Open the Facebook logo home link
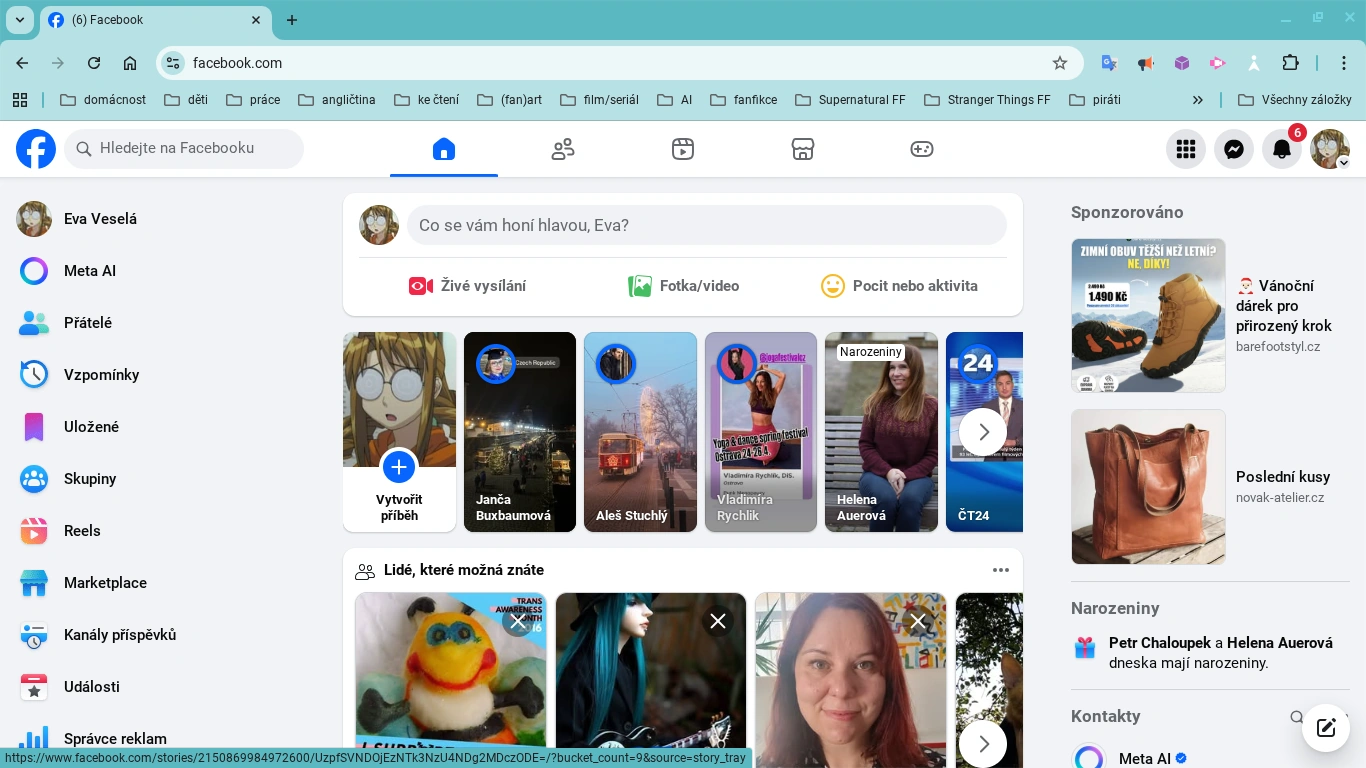The height and width of the screenshot is (768, 1366). point(36,149)
